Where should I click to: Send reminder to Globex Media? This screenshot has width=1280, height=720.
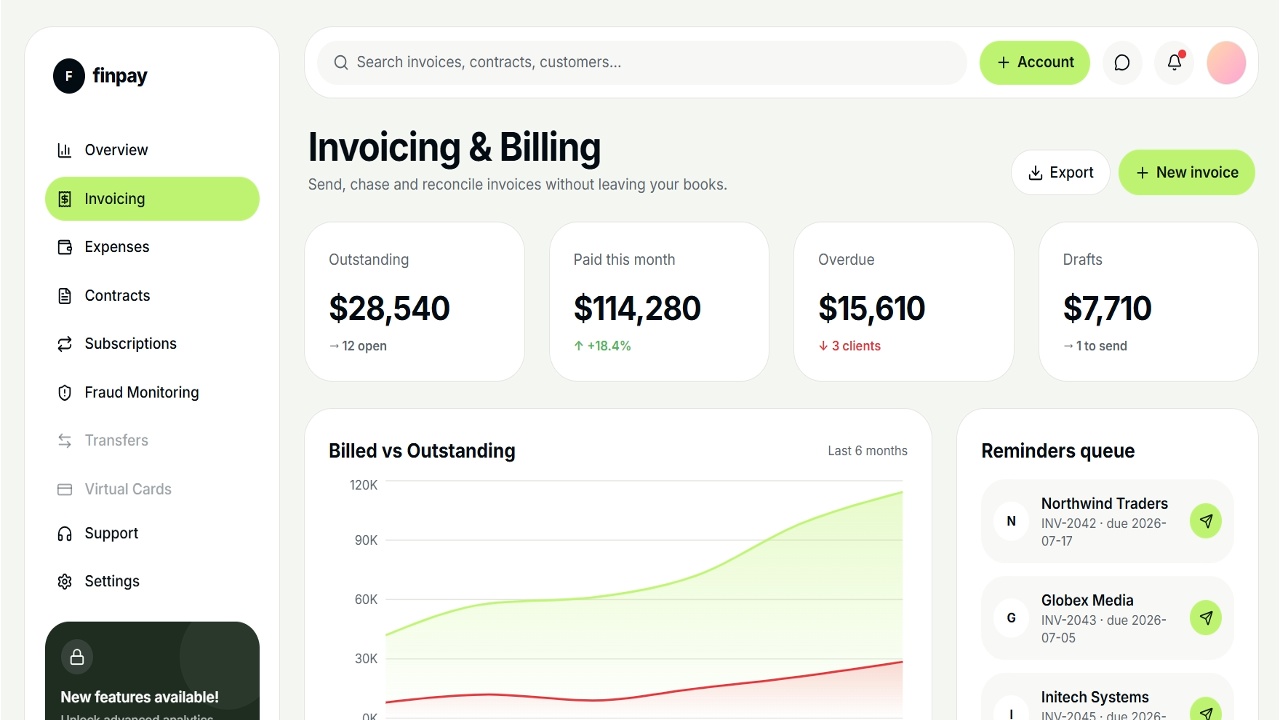[x=1206, y=618]
